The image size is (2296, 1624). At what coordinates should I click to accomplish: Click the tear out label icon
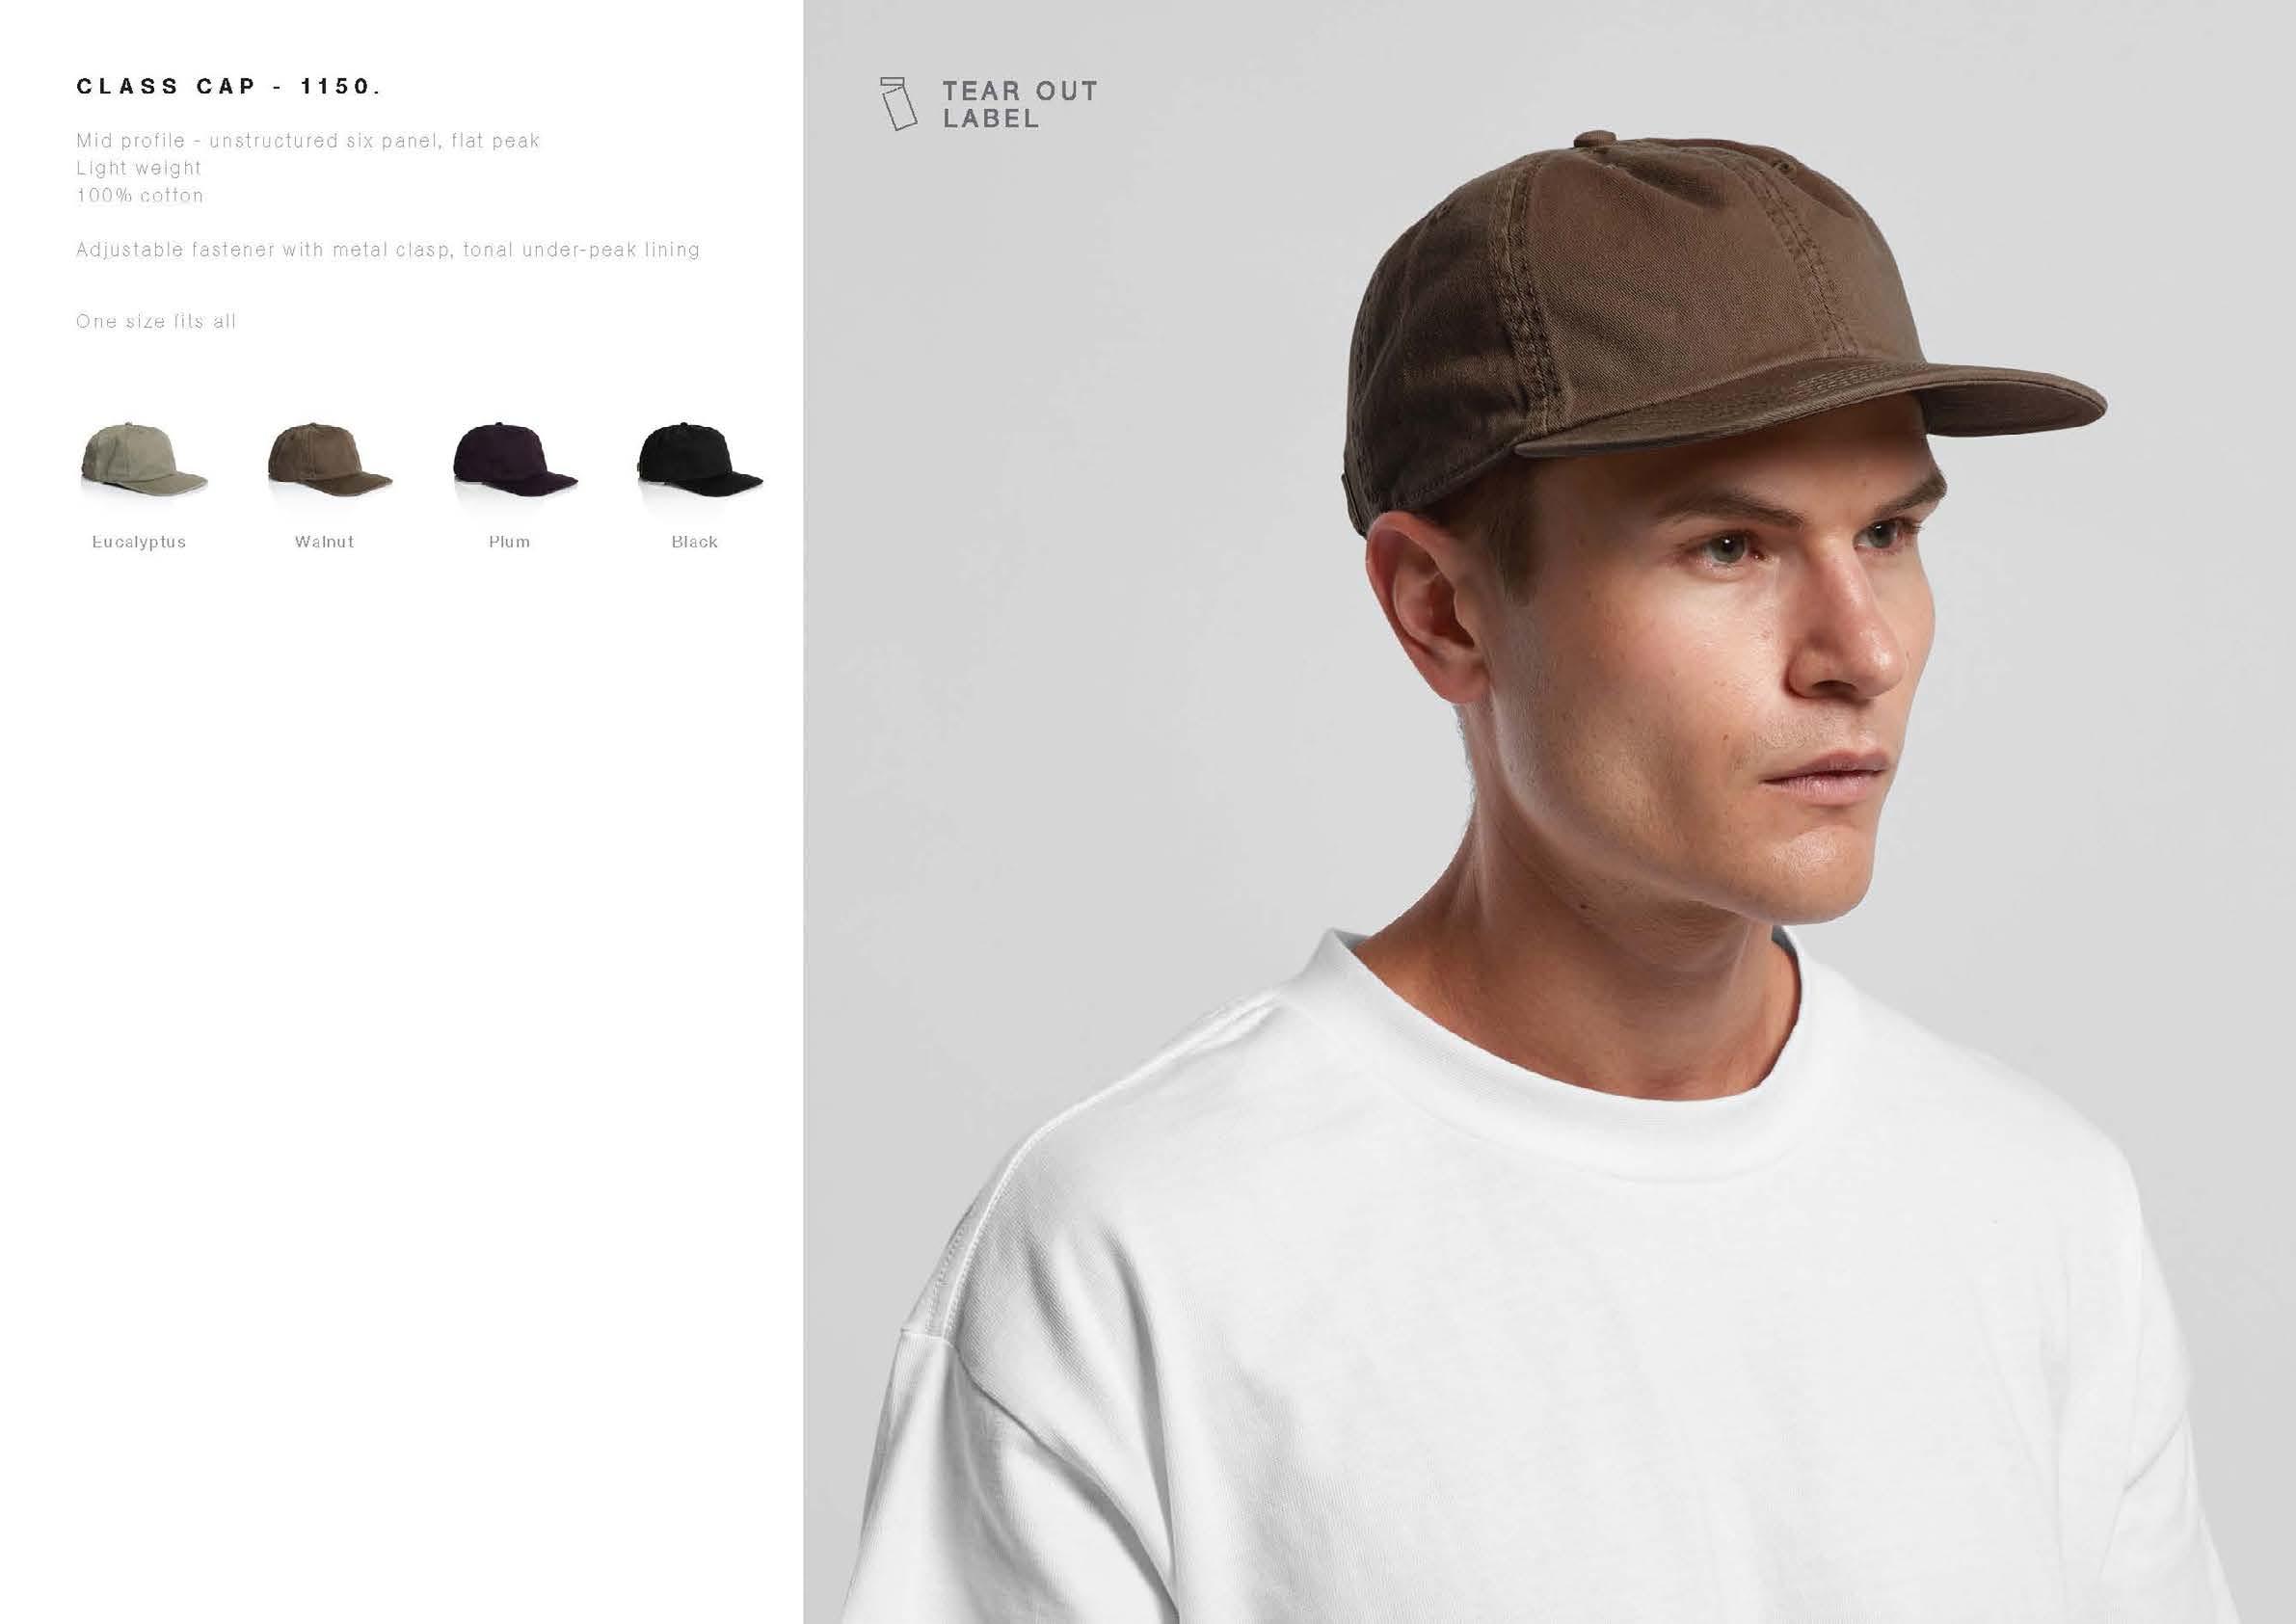tap(898, 103)
